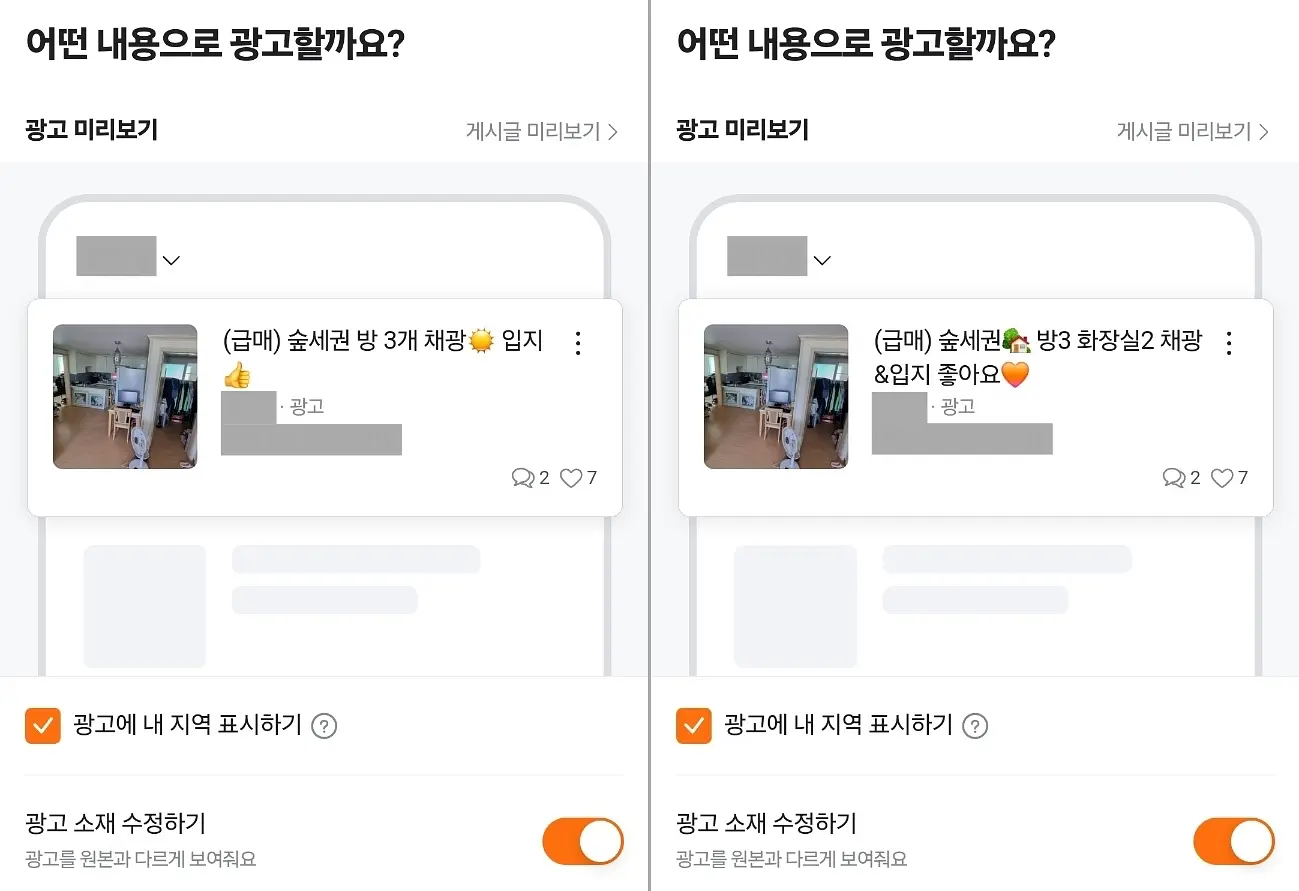The width and height of the screenshot is (1299, 891).
Task: Tap the comment bubble icon on the right ad card
Action: 1173,478
